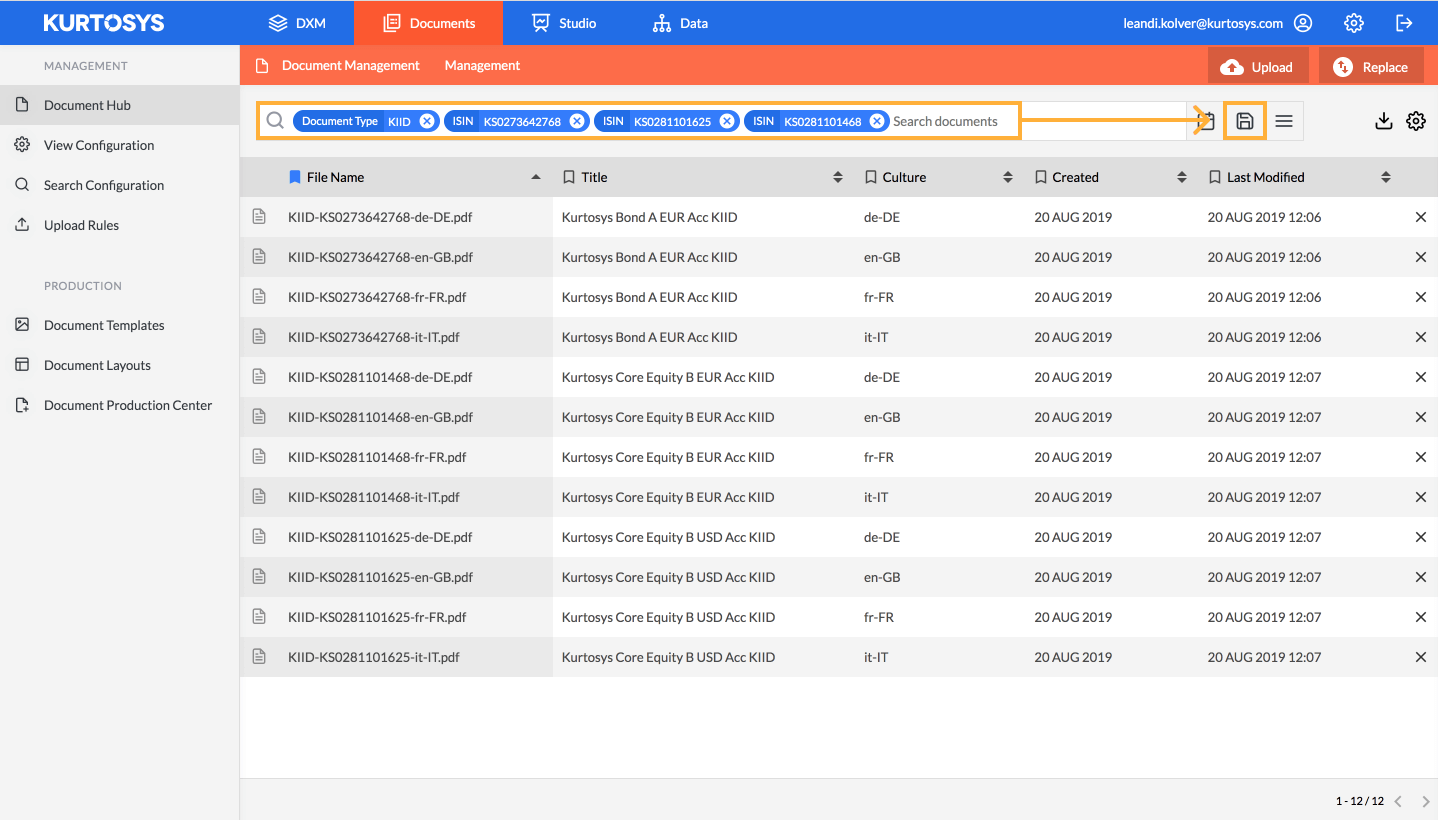Click the Document Hub sidebar page icon
The width and height of the screenshot is (1438, 820).
point(22,105)
